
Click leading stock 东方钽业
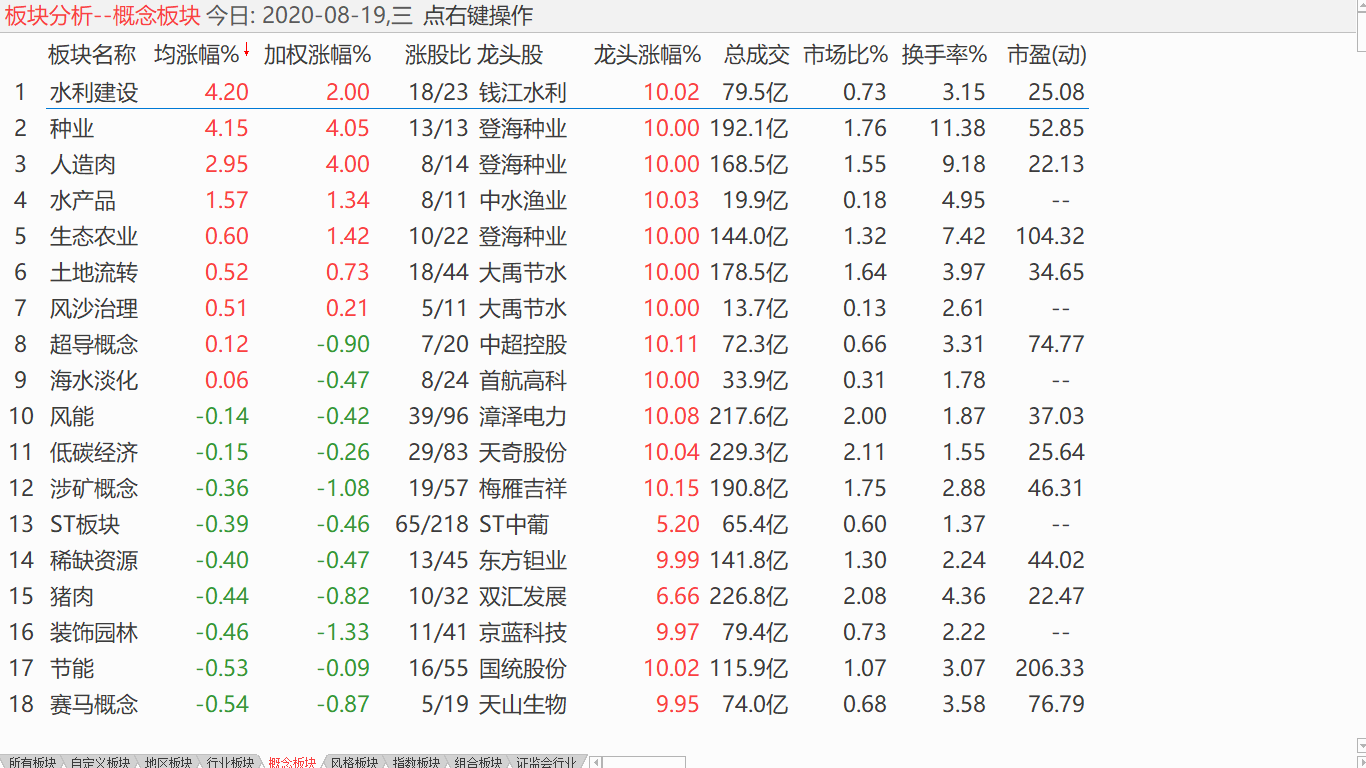(x=523, y=561)
